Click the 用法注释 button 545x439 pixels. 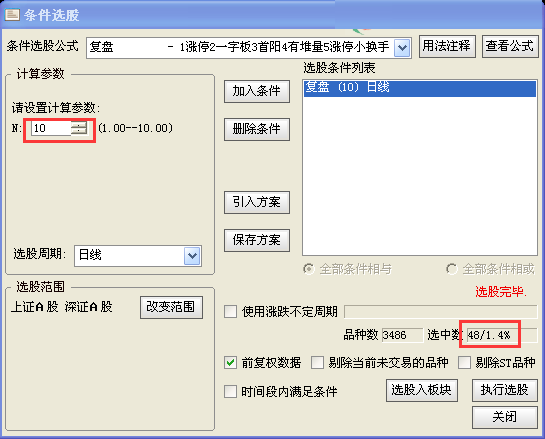coord(447,46)
